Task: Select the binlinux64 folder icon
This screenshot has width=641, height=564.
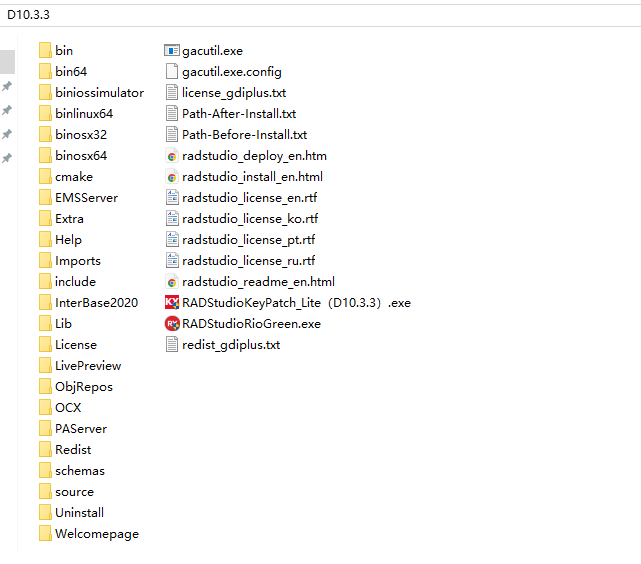Action: tap(45, 114)
